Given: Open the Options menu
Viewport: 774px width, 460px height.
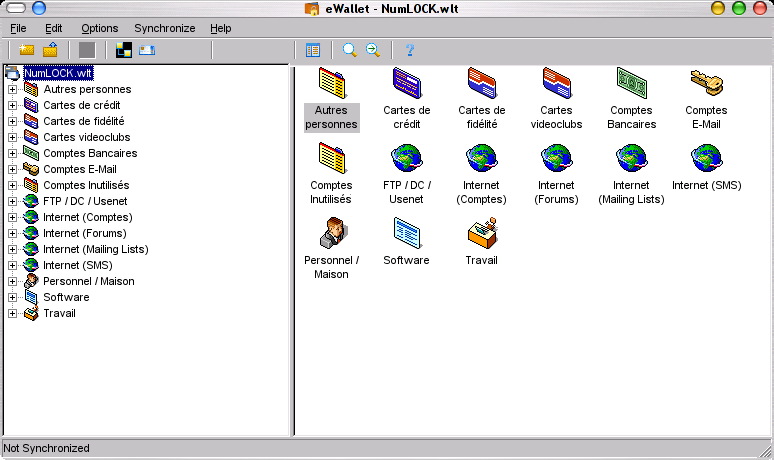Looking at the screenshot, I should [99, 28].
